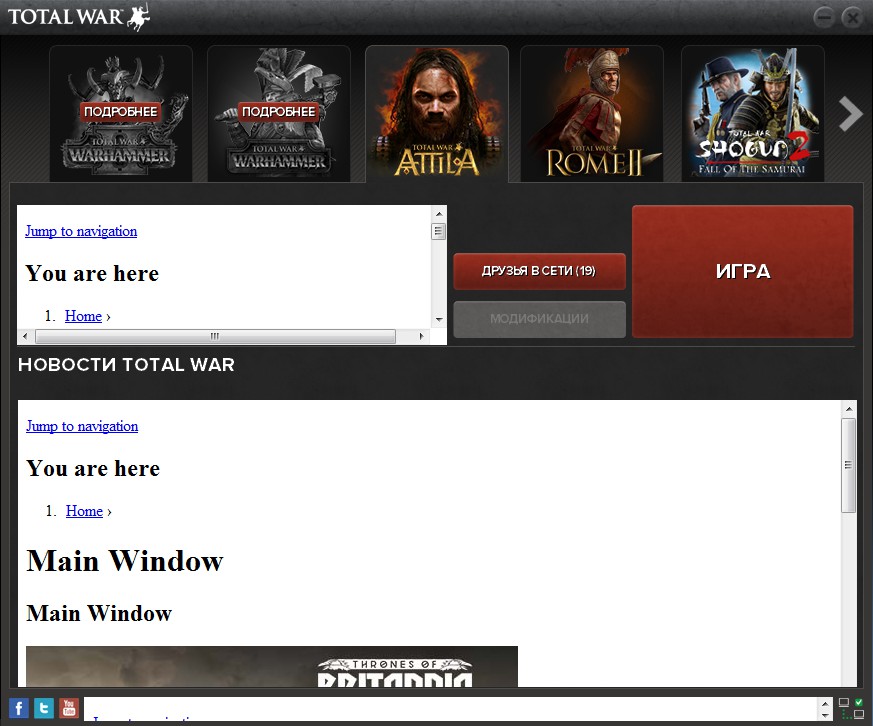Open ДРУЗЬЯ В СЕТИ (19) friends list

539,271
